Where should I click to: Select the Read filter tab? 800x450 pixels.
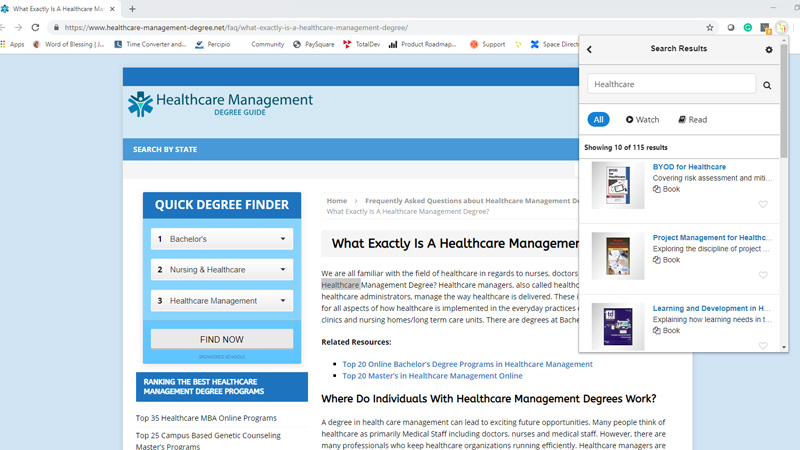[692, 119]
